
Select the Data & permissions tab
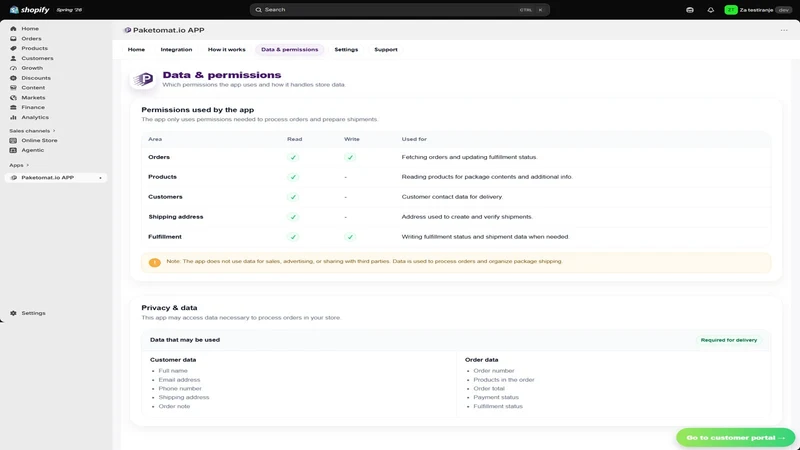tap(290, 49)
